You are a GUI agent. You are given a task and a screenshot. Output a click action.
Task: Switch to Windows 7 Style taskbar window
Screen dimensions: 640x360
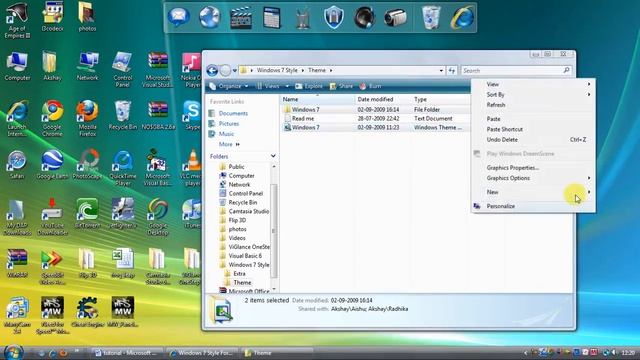[202, 353]
